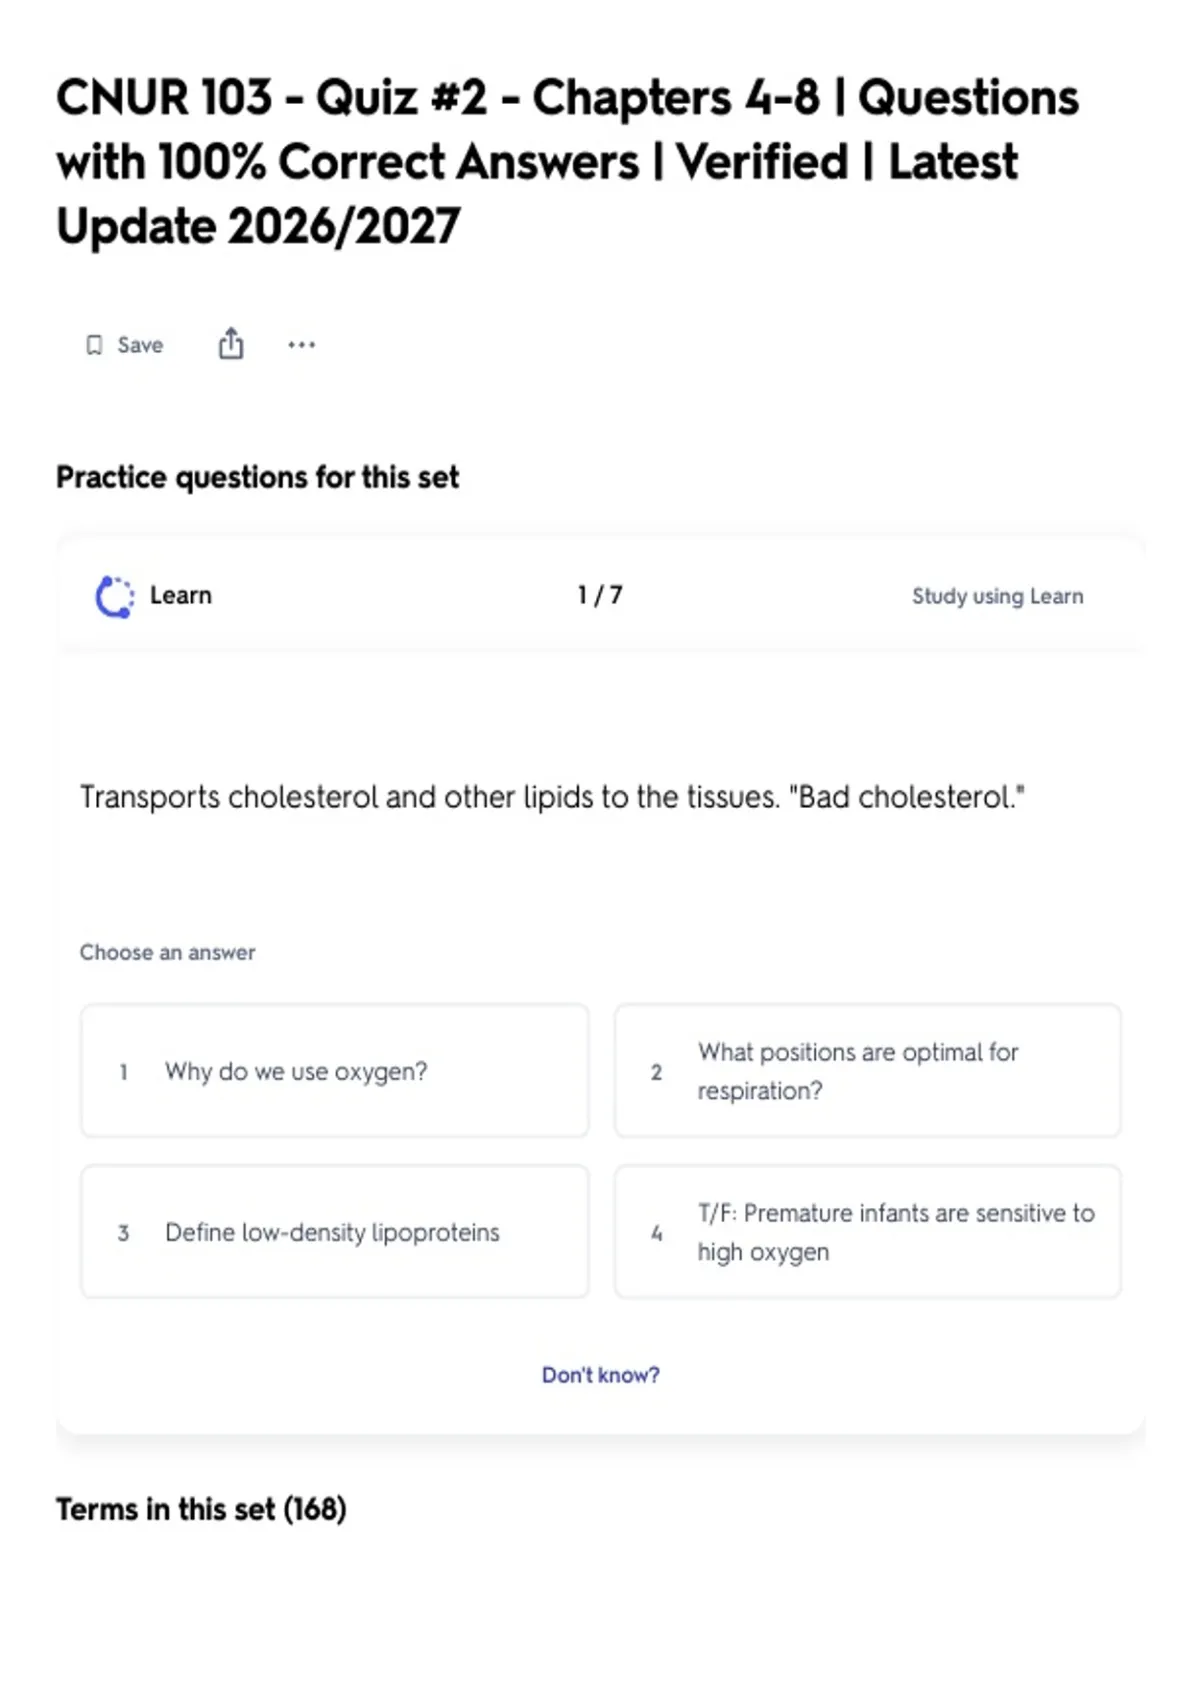Click the Save bookmark icon
This screenshot has height=1700, width=1200.
[94, 345]
